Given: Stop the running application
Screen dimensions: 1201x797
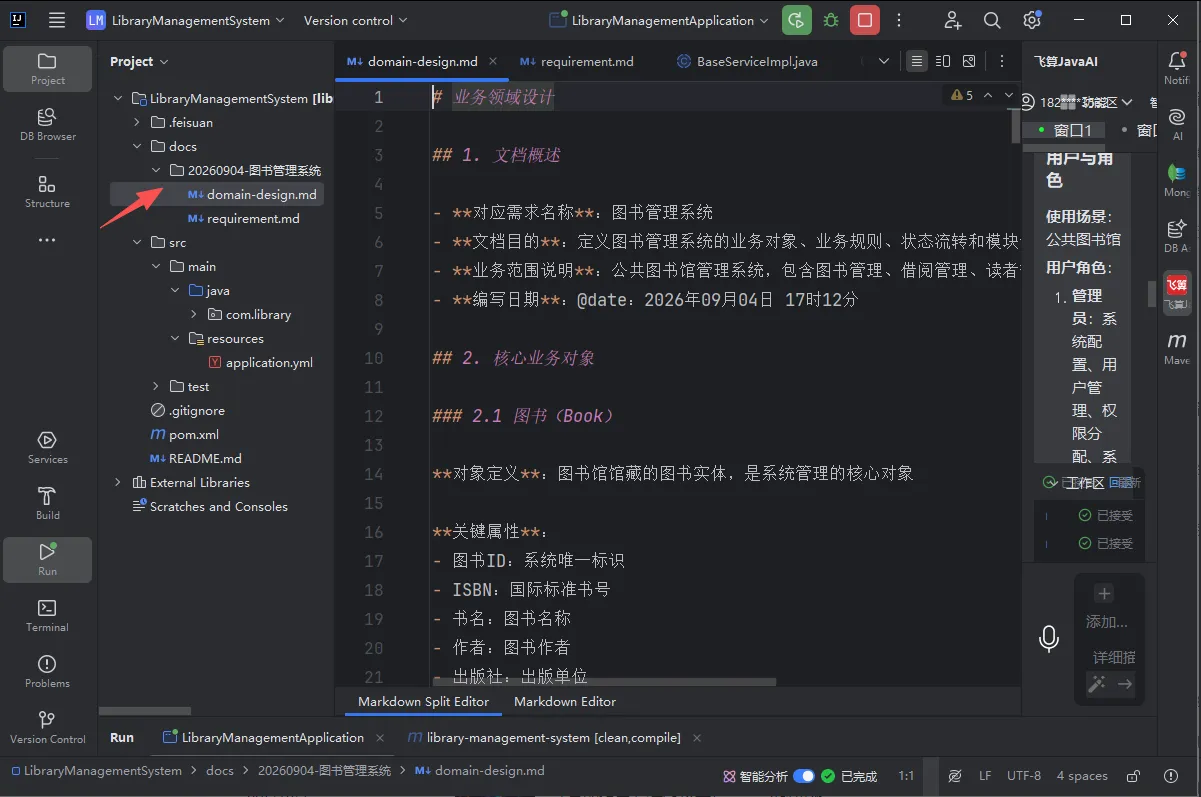Looking at the screenshot, I should [865, 20].
